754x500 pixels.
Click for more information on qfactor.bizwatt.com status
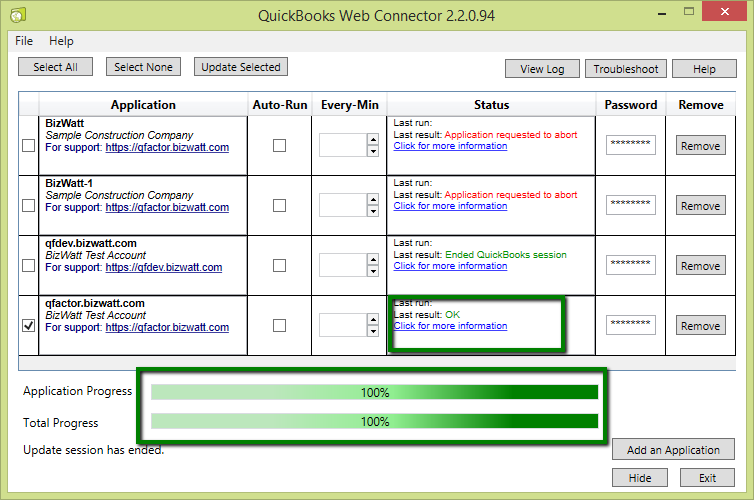point(450,326)
